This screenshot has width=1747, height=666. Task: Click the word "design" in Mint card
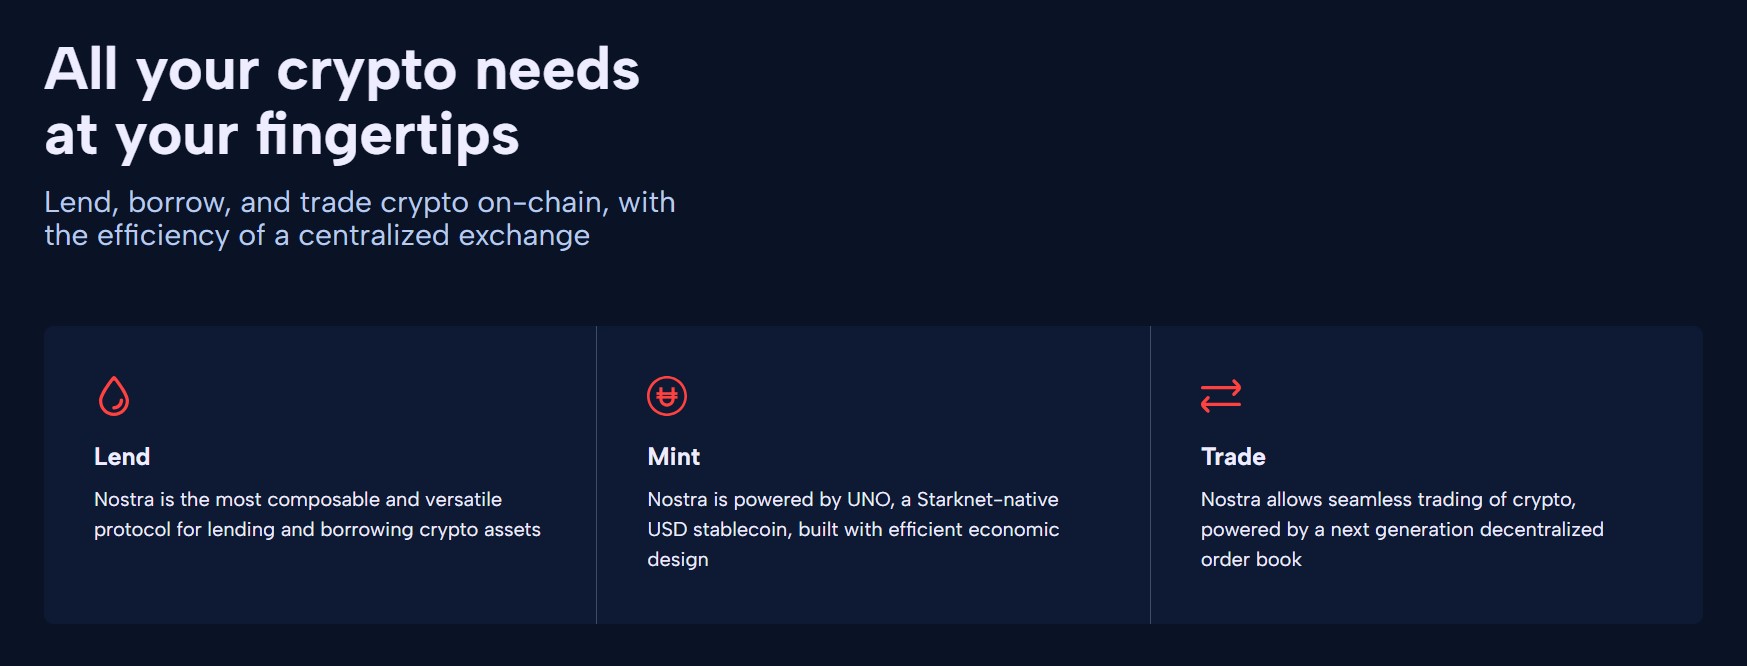click(x=678, y=559)
